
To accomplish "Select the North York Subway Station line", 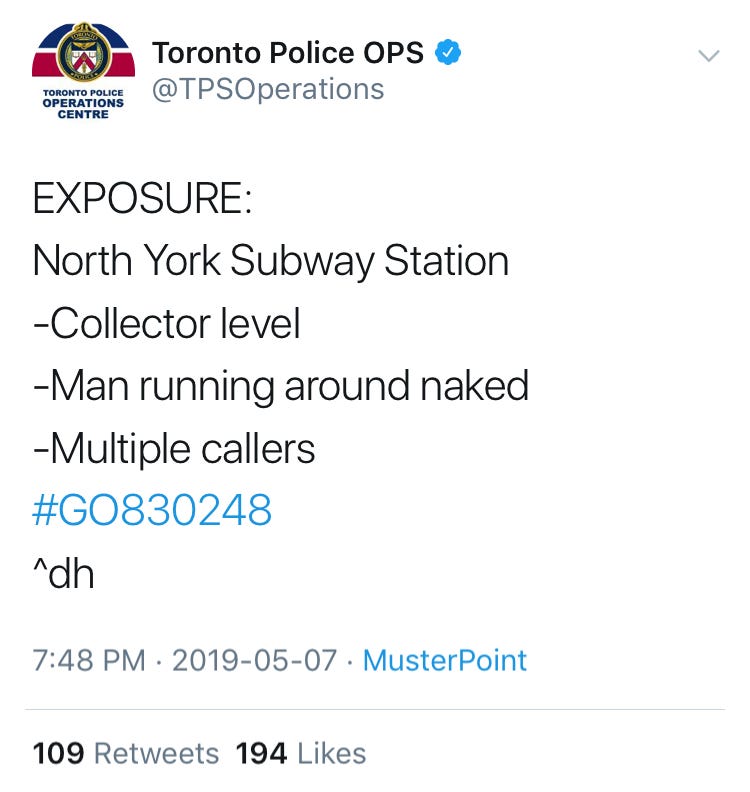I will 270,261.
